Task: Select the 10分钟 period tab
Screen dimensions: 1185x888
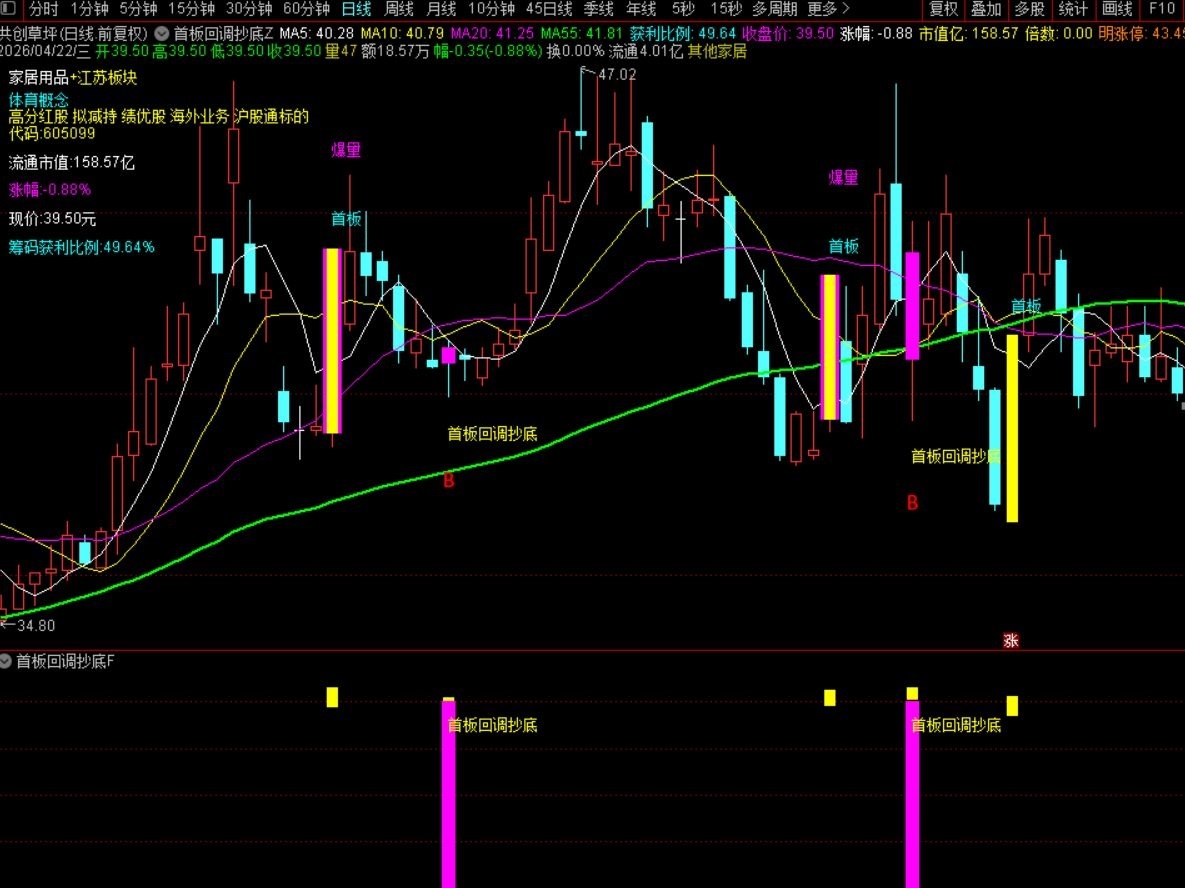Action: click(491, 9)
